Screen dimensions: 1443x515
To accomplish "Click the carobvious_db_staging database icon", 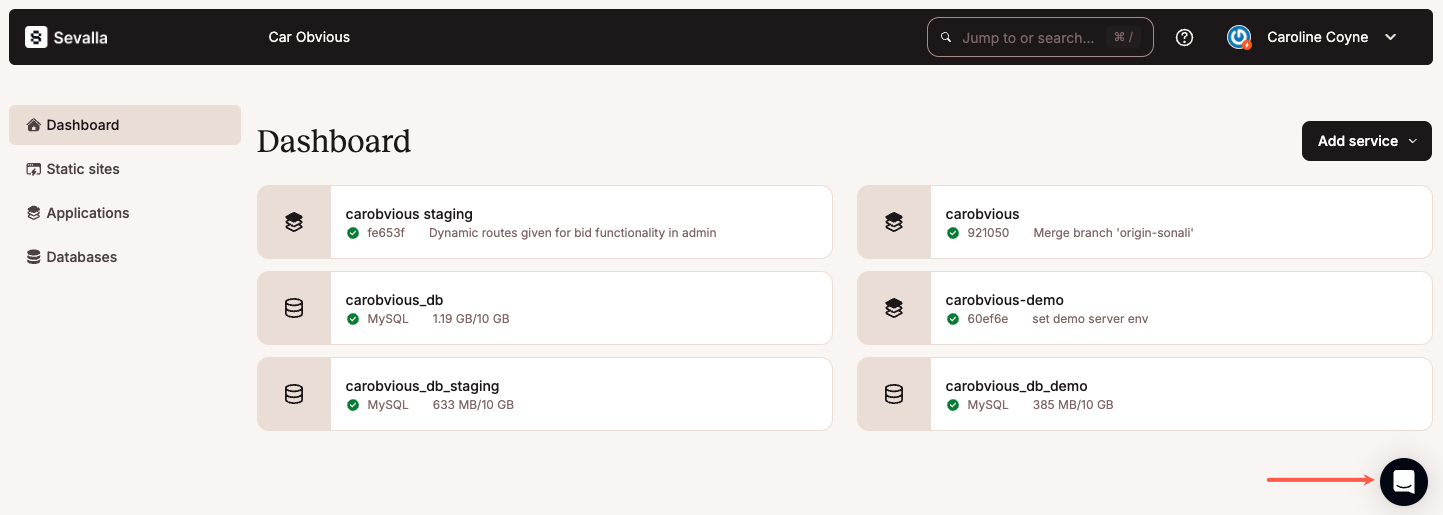I will point(294,394).
